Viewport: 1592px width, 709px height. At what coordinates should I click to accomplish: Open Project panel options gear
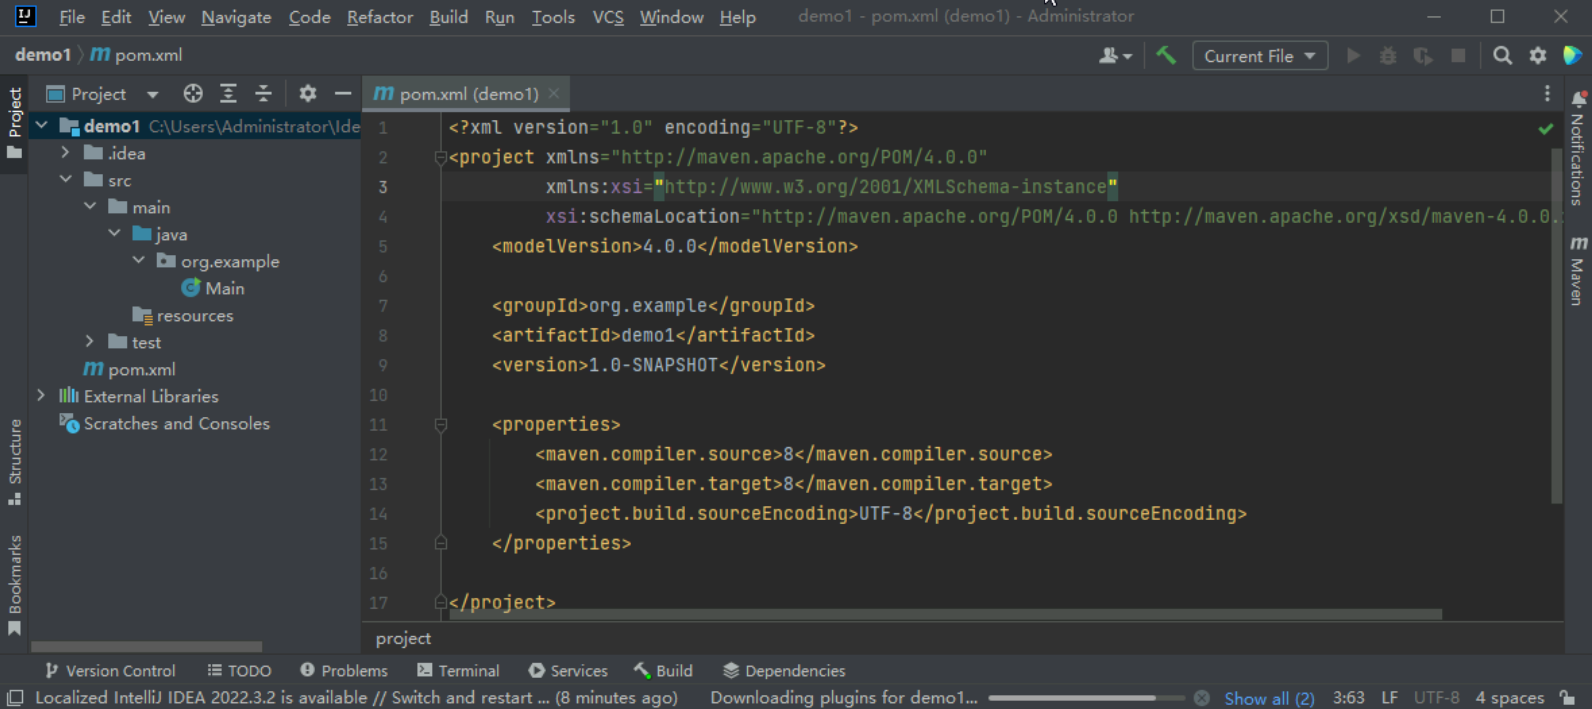click(x=308, y=93)
